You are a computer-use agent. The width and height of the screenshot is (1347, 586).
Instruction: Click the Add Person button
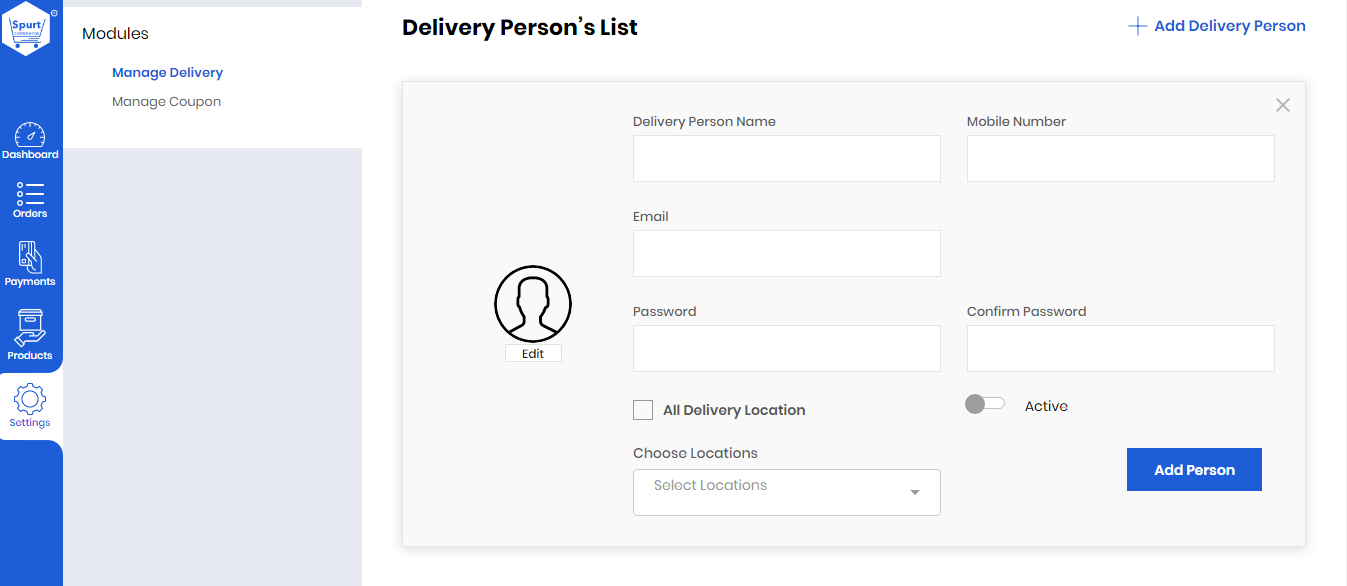(1194, 469)
